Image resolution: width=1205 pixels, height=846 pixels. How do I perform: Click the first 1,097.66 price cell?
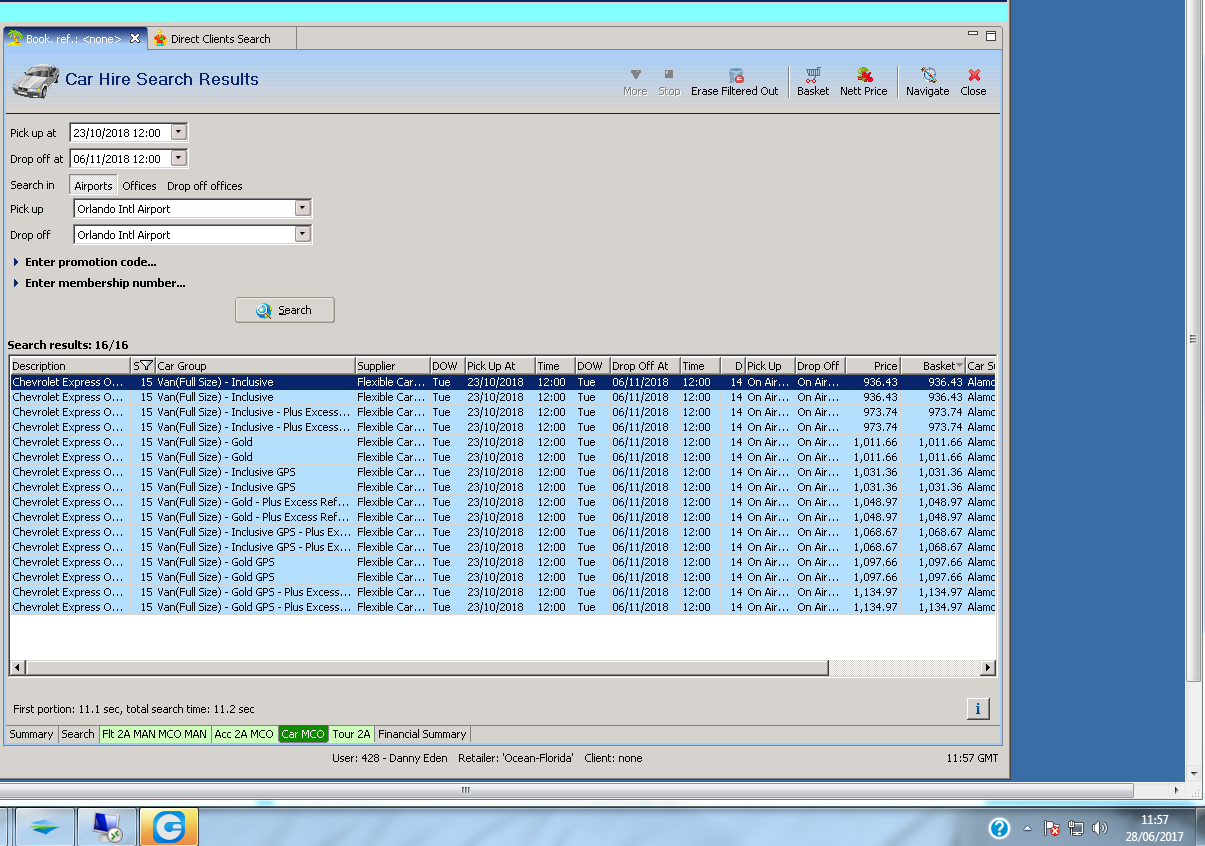pyautogui.click(x=875, y=562)
